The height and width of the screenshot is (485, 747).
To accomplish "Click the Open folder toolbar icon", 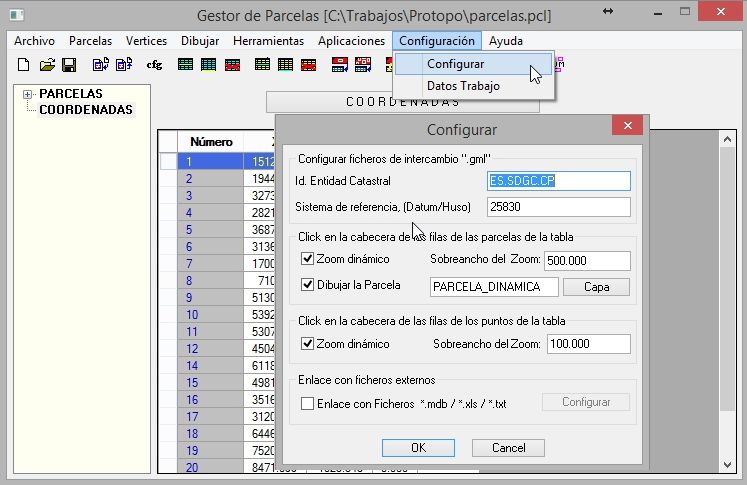I will (x=47, y=64).
